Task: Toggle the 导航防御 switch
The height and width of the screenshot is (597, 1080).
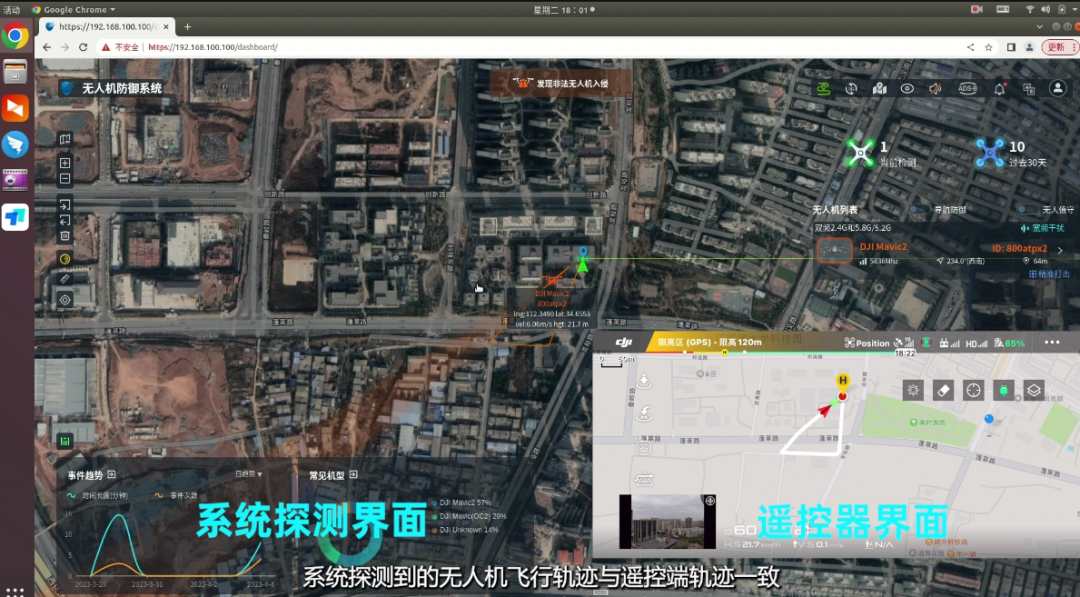Action: point(917,210)
